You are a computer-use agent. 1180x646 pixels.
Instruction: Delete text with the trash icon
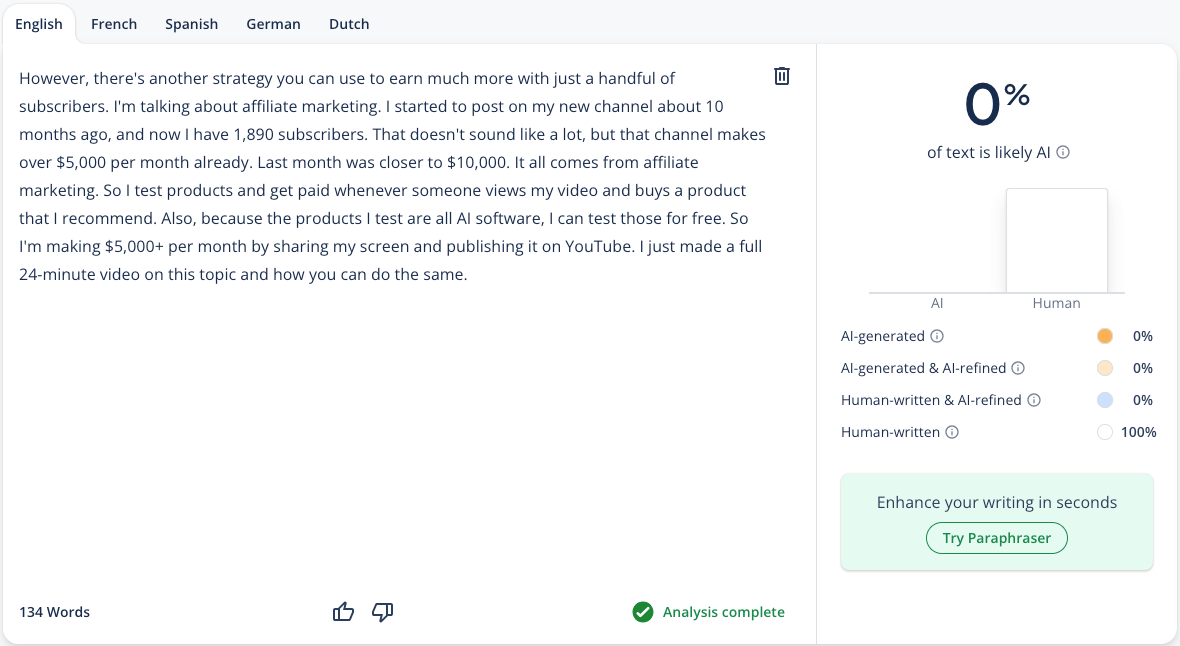[x=782, y=76]
